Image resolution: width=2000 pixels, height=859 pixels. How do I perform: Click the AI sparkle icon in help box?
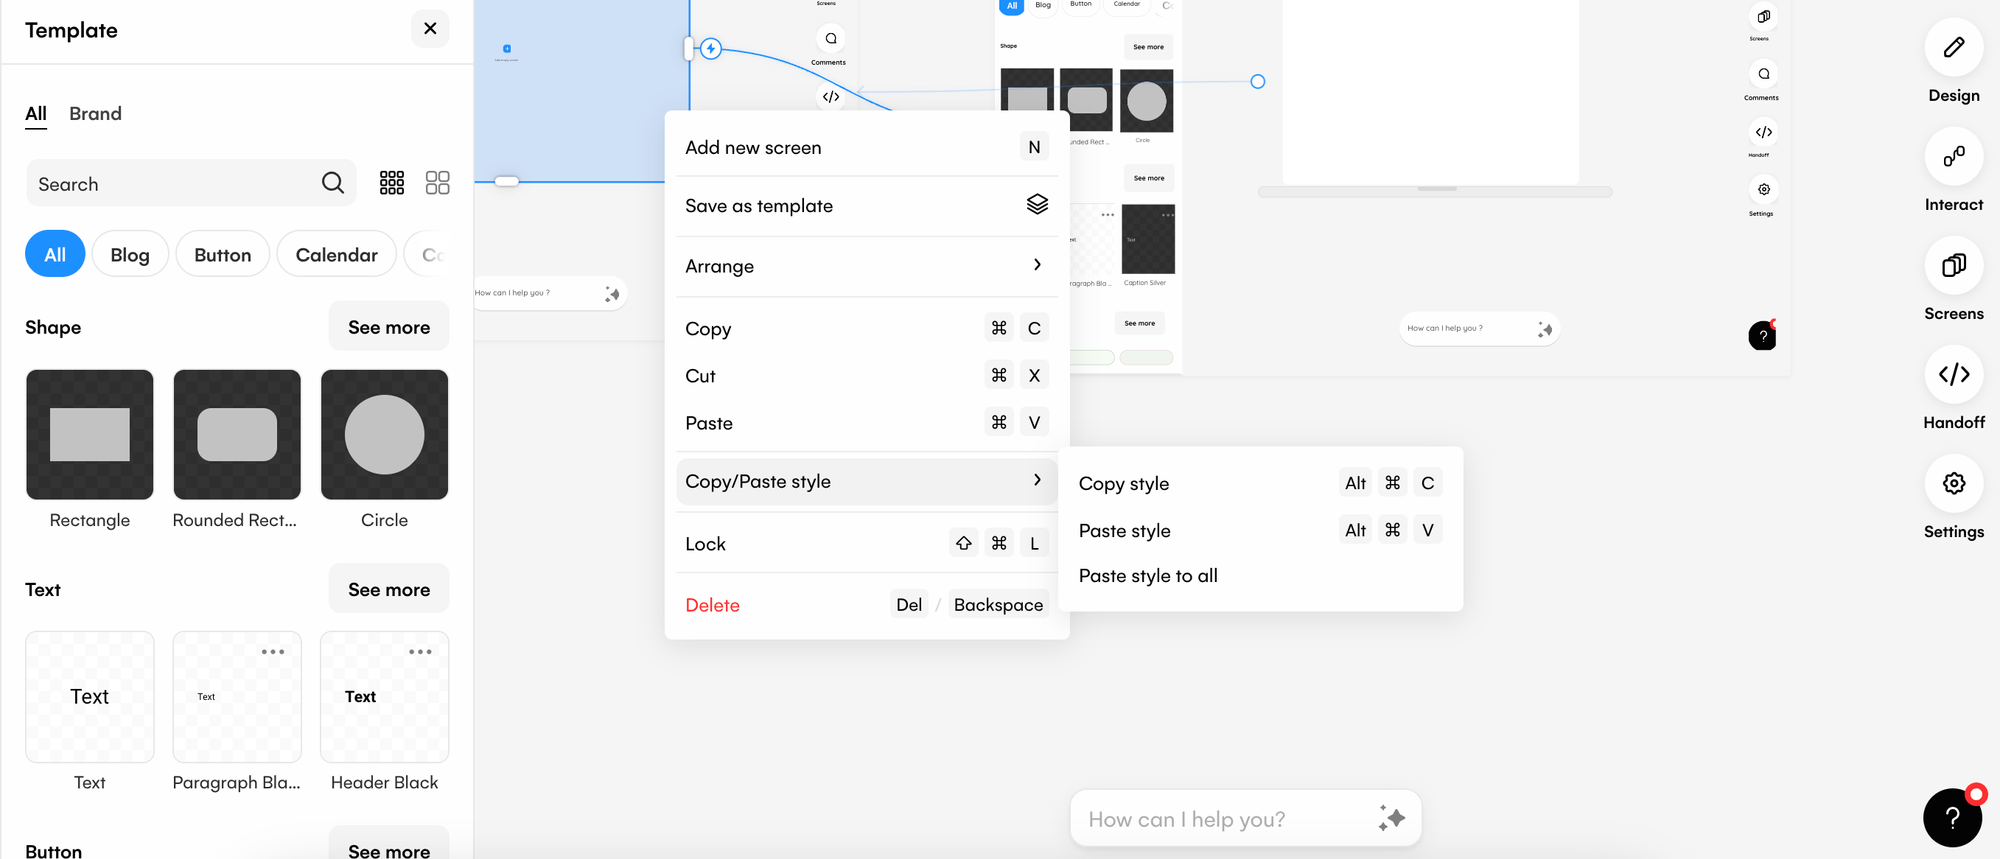1391,818
